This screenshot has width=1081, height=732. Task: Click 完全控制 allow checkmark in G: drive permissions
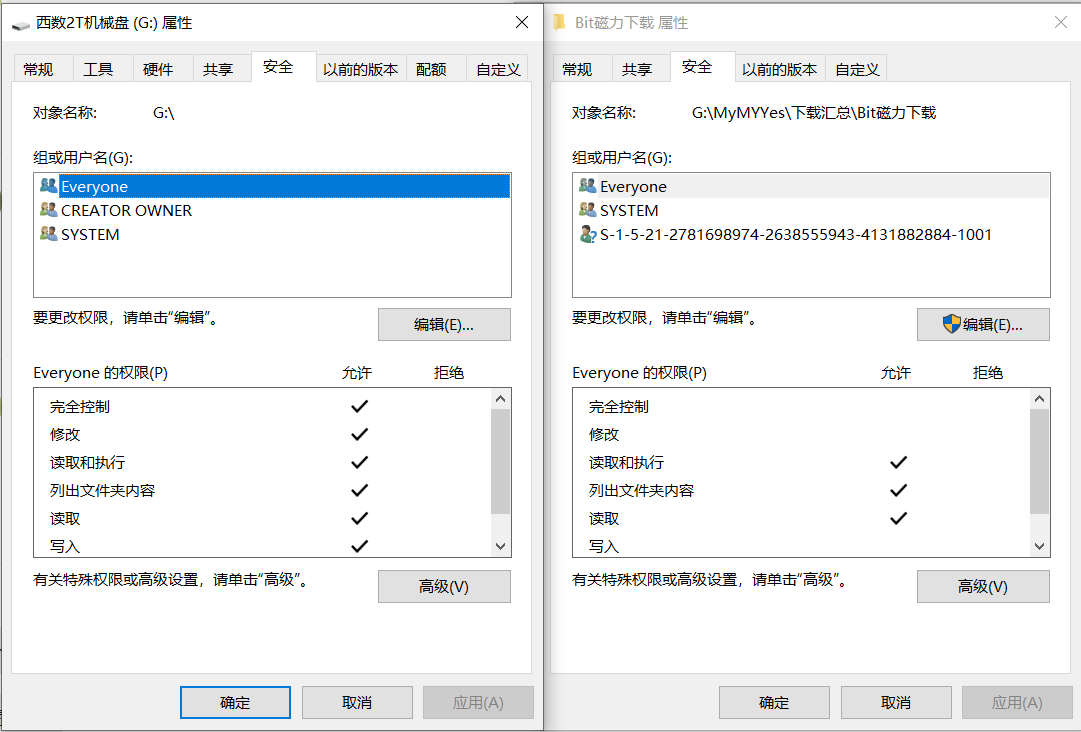click(359, 406)
